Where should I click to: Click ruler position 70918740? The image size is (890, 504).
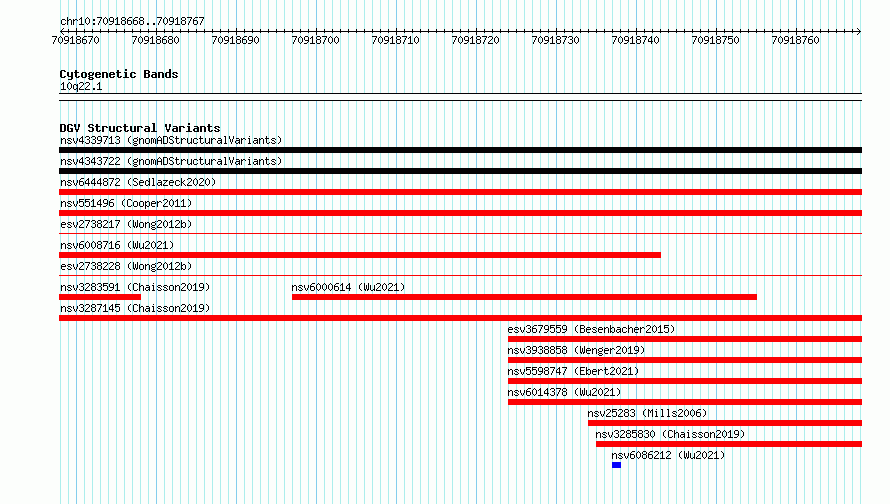[636, 40]
